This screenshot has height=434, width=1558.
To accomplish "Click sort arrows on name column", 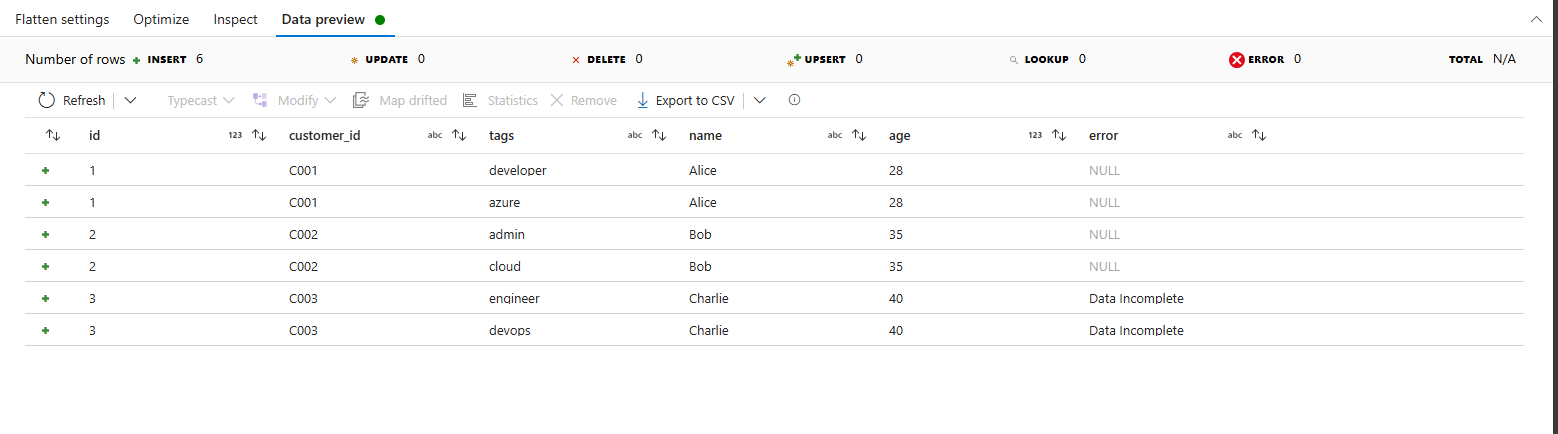I will click(x=859, y=136).
